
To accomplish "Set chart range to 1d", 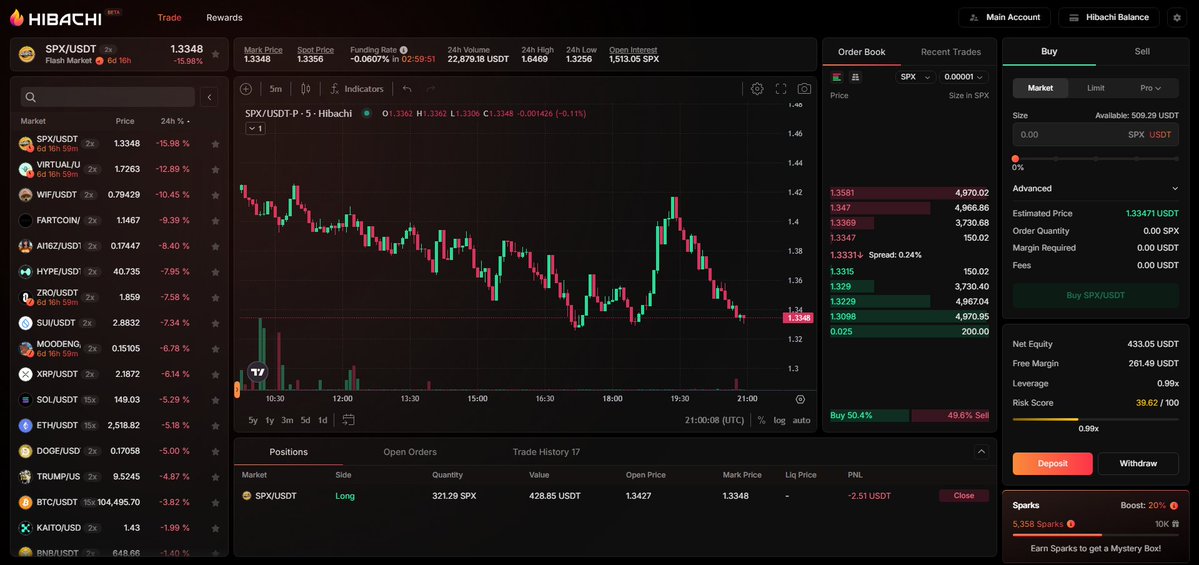I will point(323,420).
